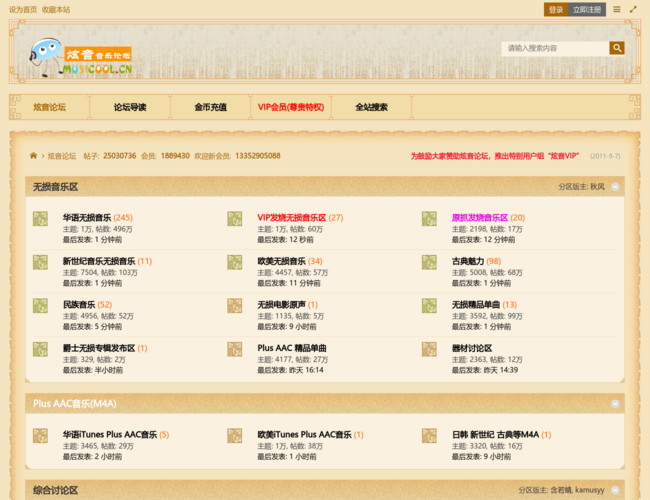This screenshot has height=500, width=650.
Task: Click forum icon beside 欧美iTunes Plus AAC音乐
Action: (x=235, y=435)
